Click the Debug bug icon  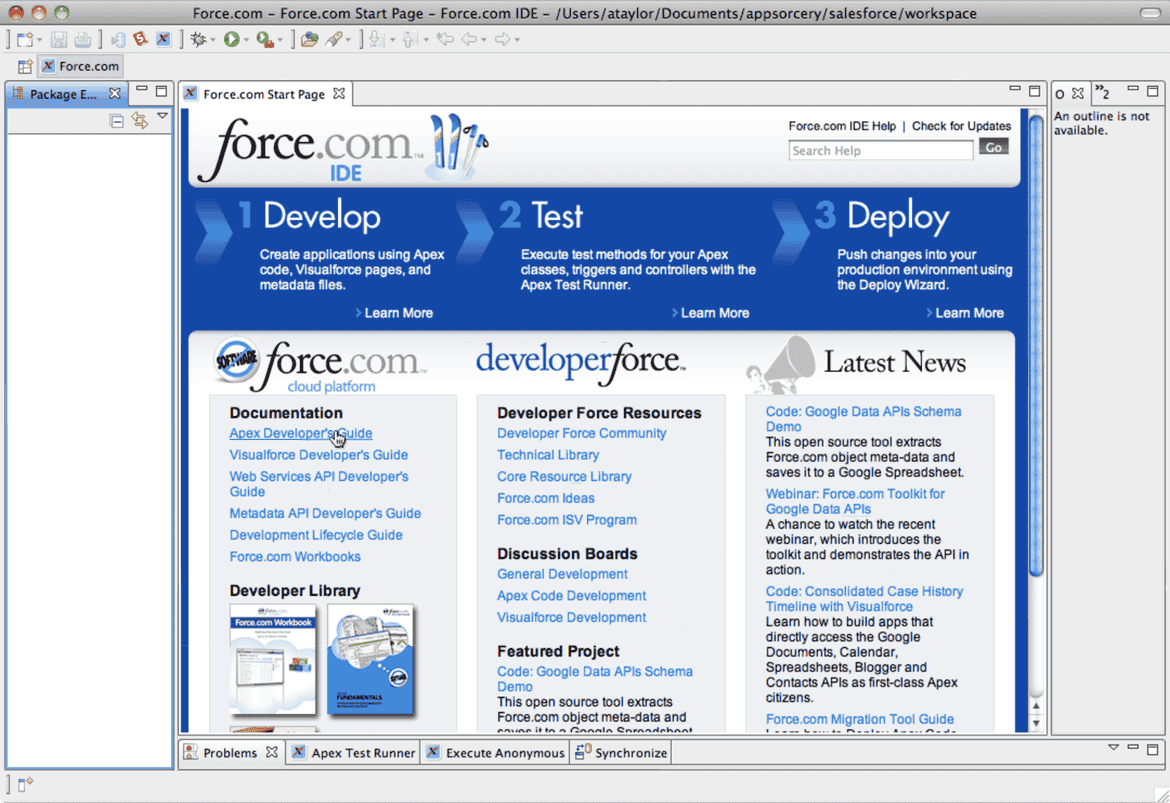click(198, 40)
